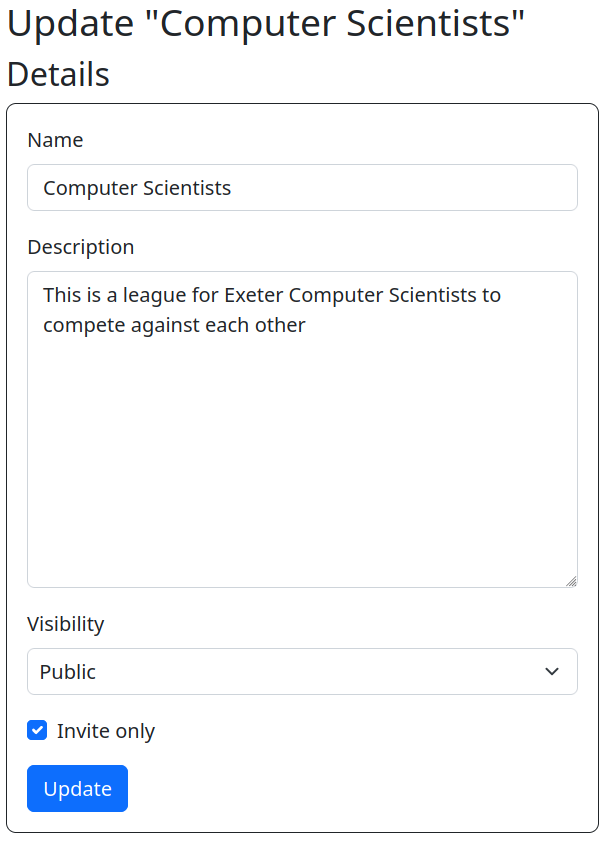Grab the Description textarea resize handle

pos(571,581)
